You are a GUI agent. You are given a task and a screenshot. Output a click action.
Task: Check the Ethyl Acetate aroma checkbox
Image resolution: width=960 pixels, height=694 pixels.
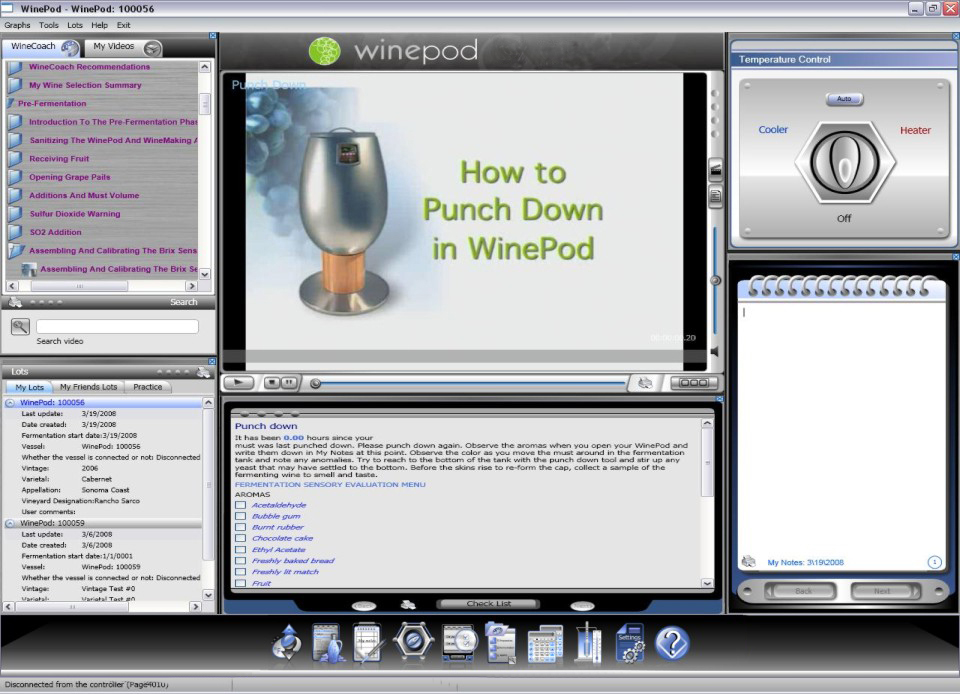click(x=241, y=550)
